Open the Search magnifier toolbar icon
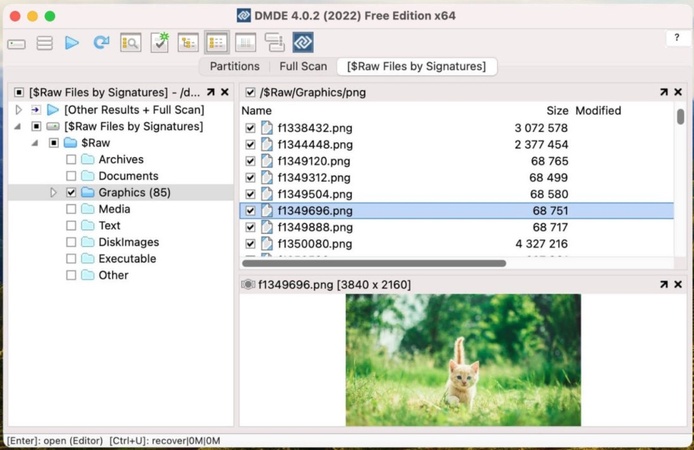 (131, 43)
